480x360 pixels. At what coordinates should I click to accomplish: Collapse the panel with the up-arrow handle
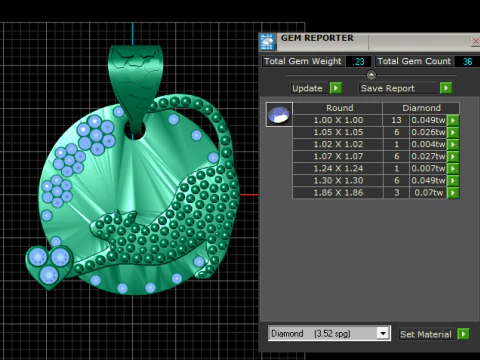pos(371,75)
